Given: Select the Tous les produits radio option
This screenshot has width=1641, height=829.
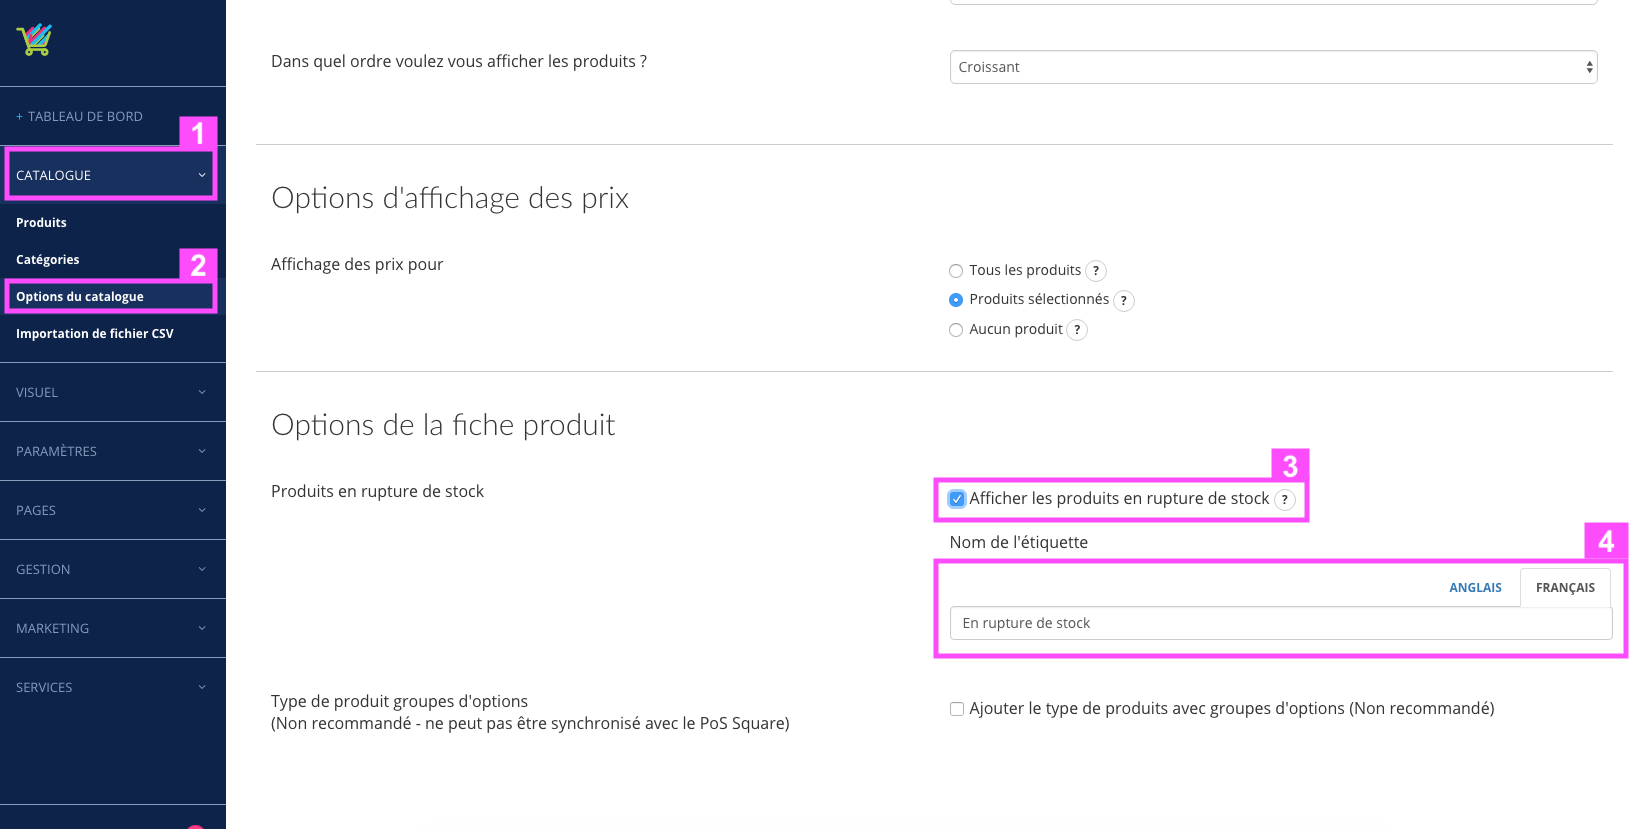Looking at the screenshot, I should click(x=956, y=271).
